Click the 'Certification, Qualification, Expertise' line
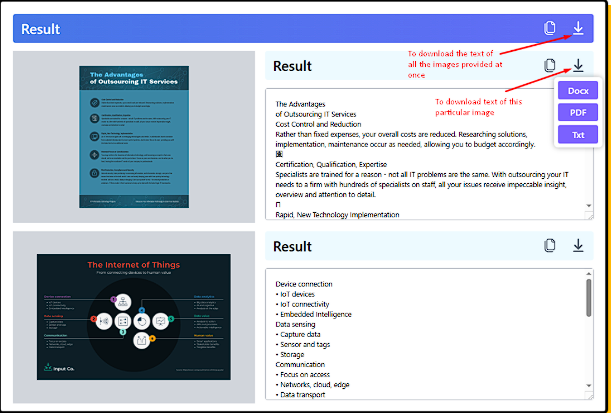The height and width of the screenshot is (413, 611). pos(331,164)
